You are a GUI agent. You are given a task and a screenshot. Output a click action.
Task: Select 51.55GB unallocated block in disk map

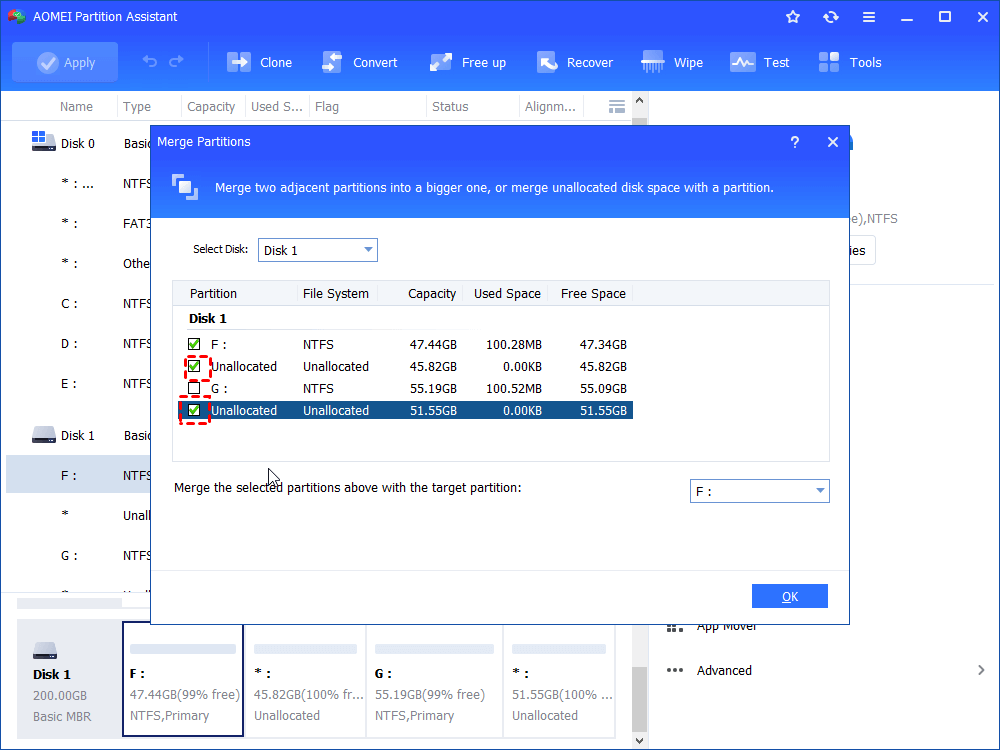[559, 680]
